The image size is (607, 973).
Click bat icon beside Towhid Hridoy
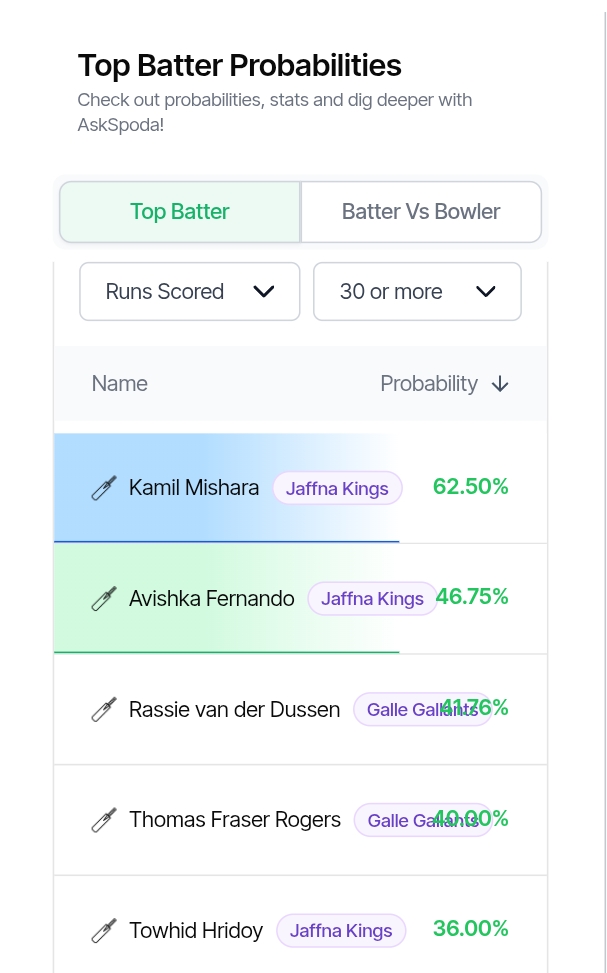[104, 931]
